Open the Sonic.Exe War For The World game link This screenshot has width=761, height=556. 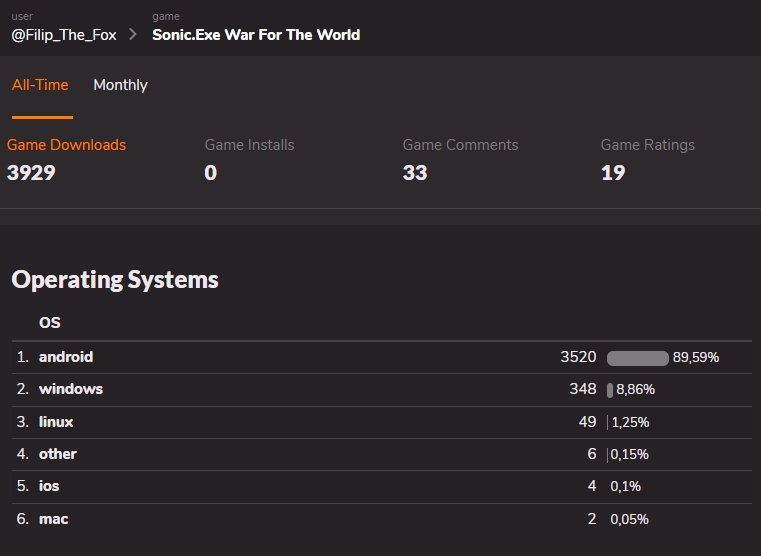pos(256,35)
